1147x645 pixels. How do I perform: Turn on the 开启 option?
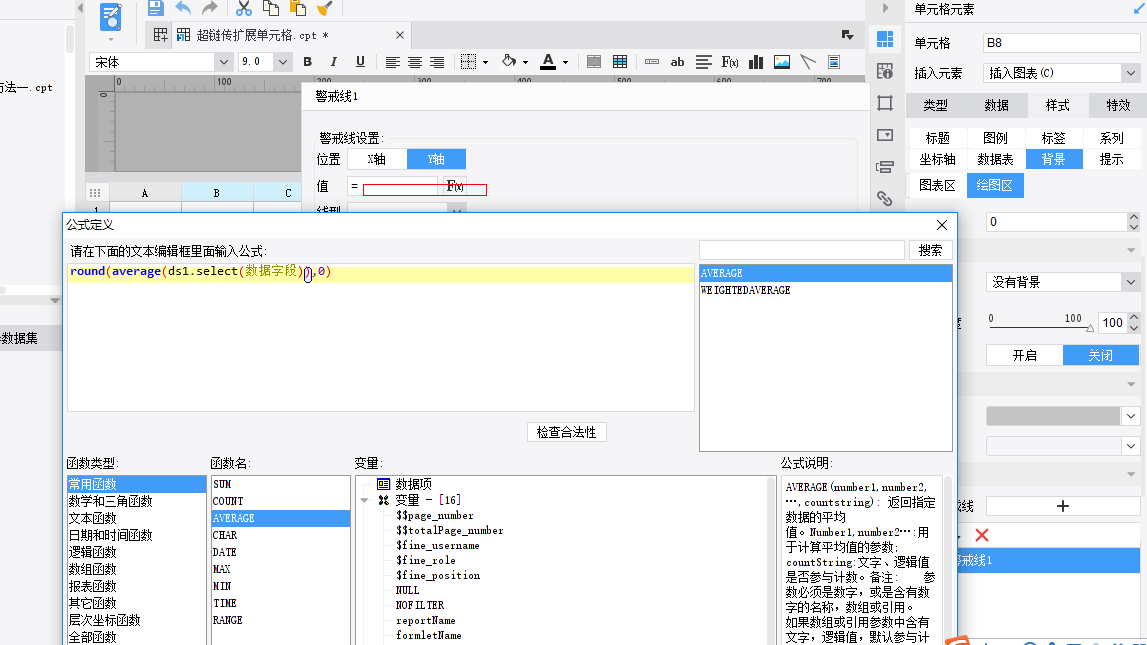click(x=1024, y=355)
